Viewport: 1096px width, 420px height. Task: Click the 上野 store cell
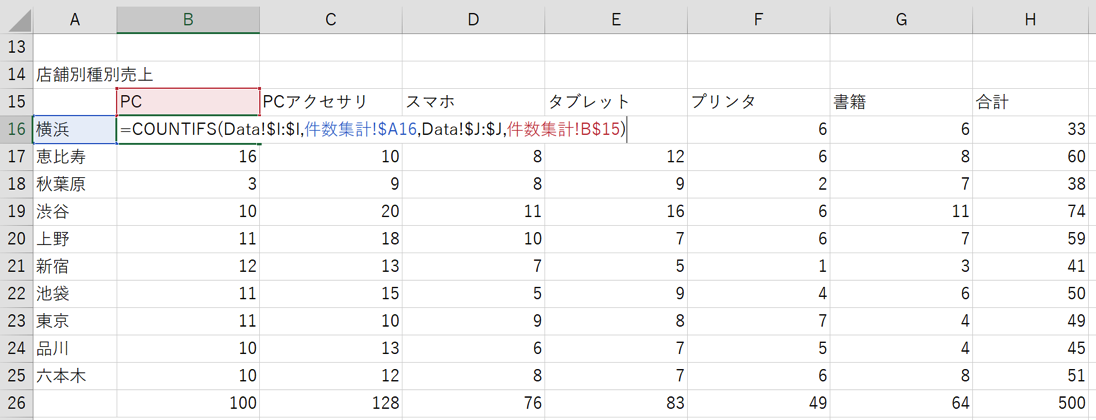tap(75, 240)
